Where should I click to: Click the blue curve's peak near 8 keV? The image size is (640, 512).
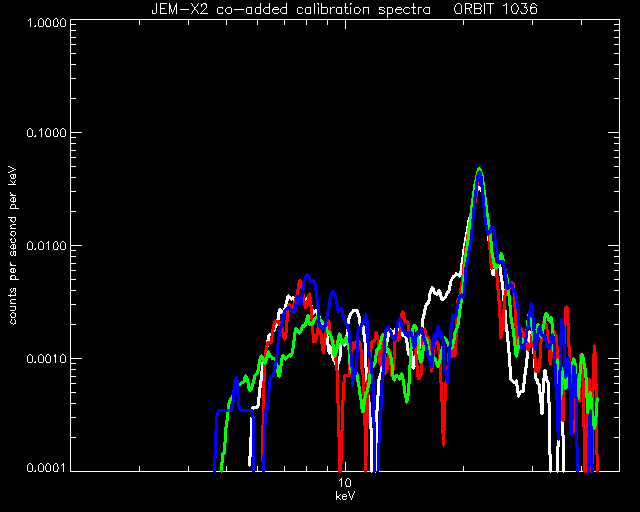click(307, 276)
